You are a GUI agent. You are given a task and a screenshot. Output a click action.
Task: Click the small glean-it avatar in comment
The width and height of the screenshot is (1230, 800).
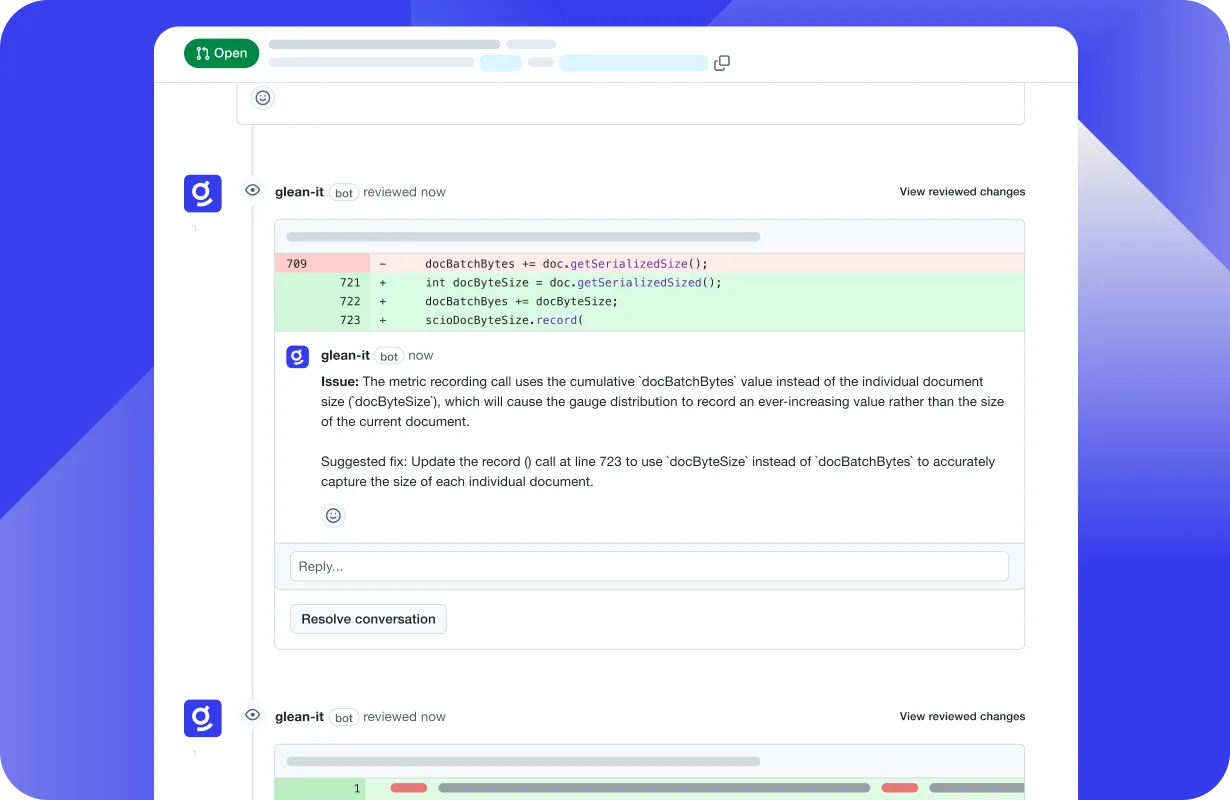(297, 357)
